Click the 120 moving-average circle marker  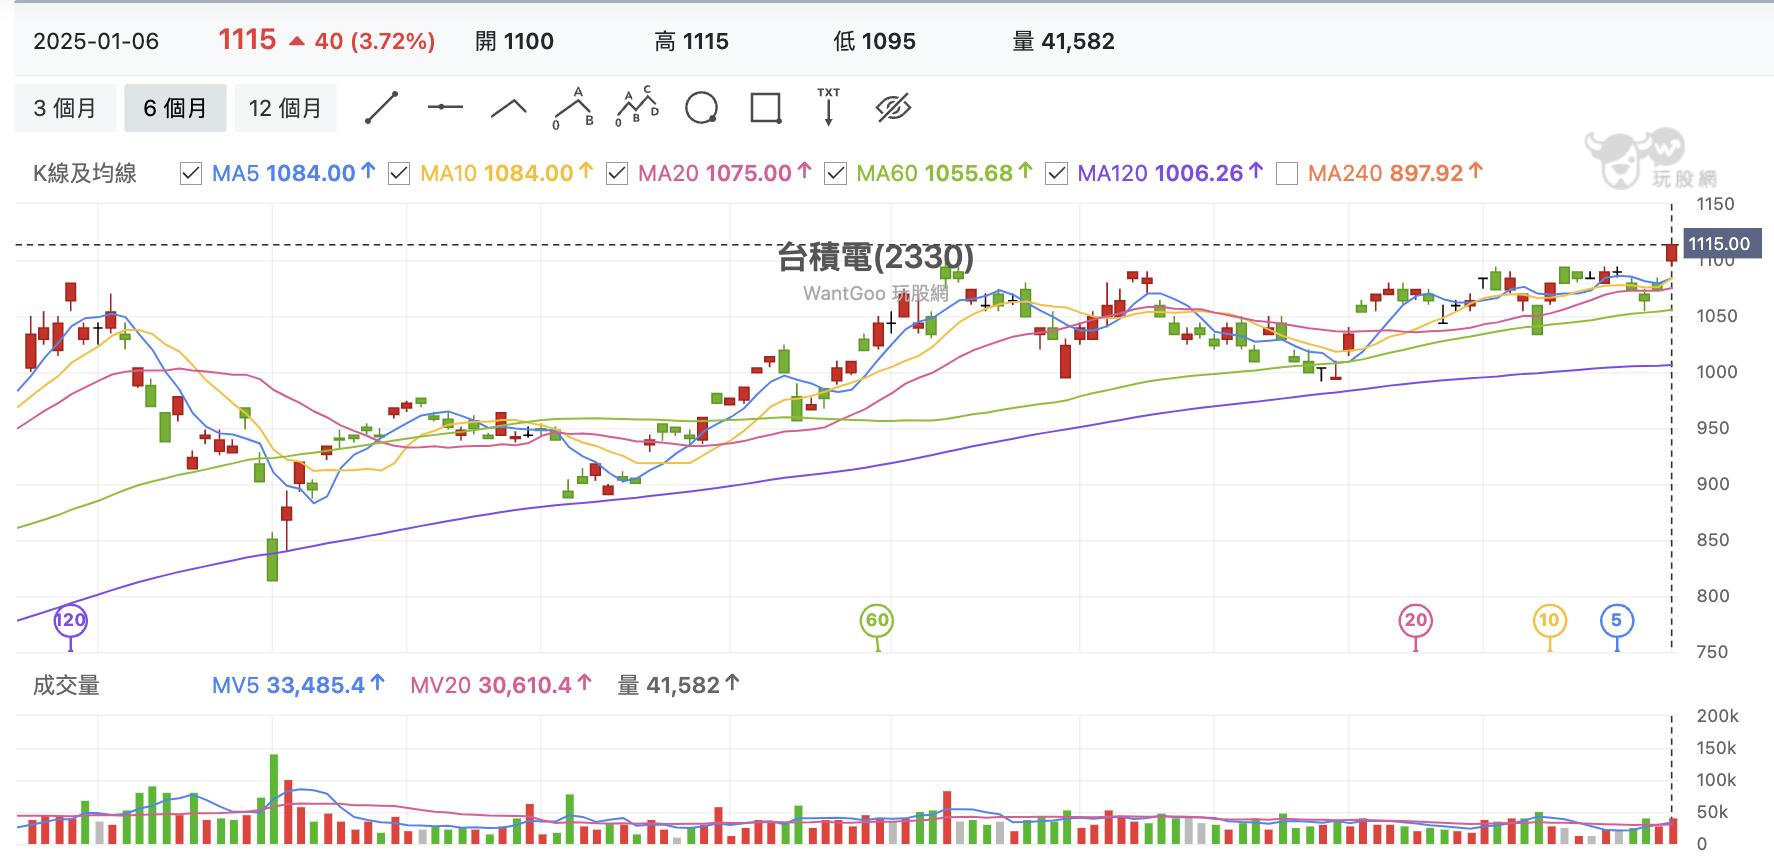(x=70, y=621)
